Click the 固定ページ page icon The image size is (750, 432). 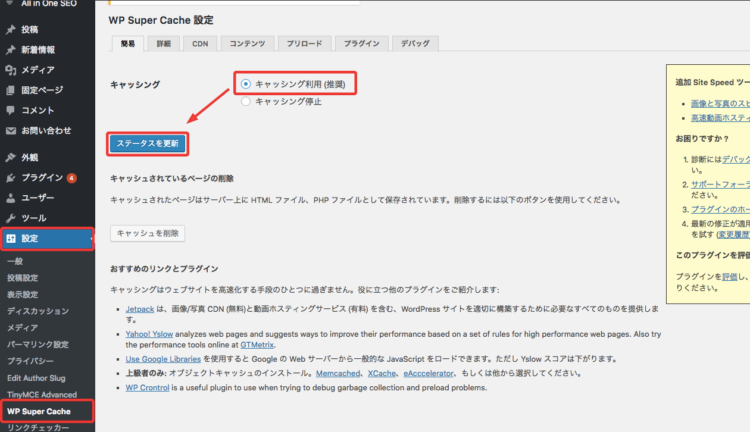10,89
